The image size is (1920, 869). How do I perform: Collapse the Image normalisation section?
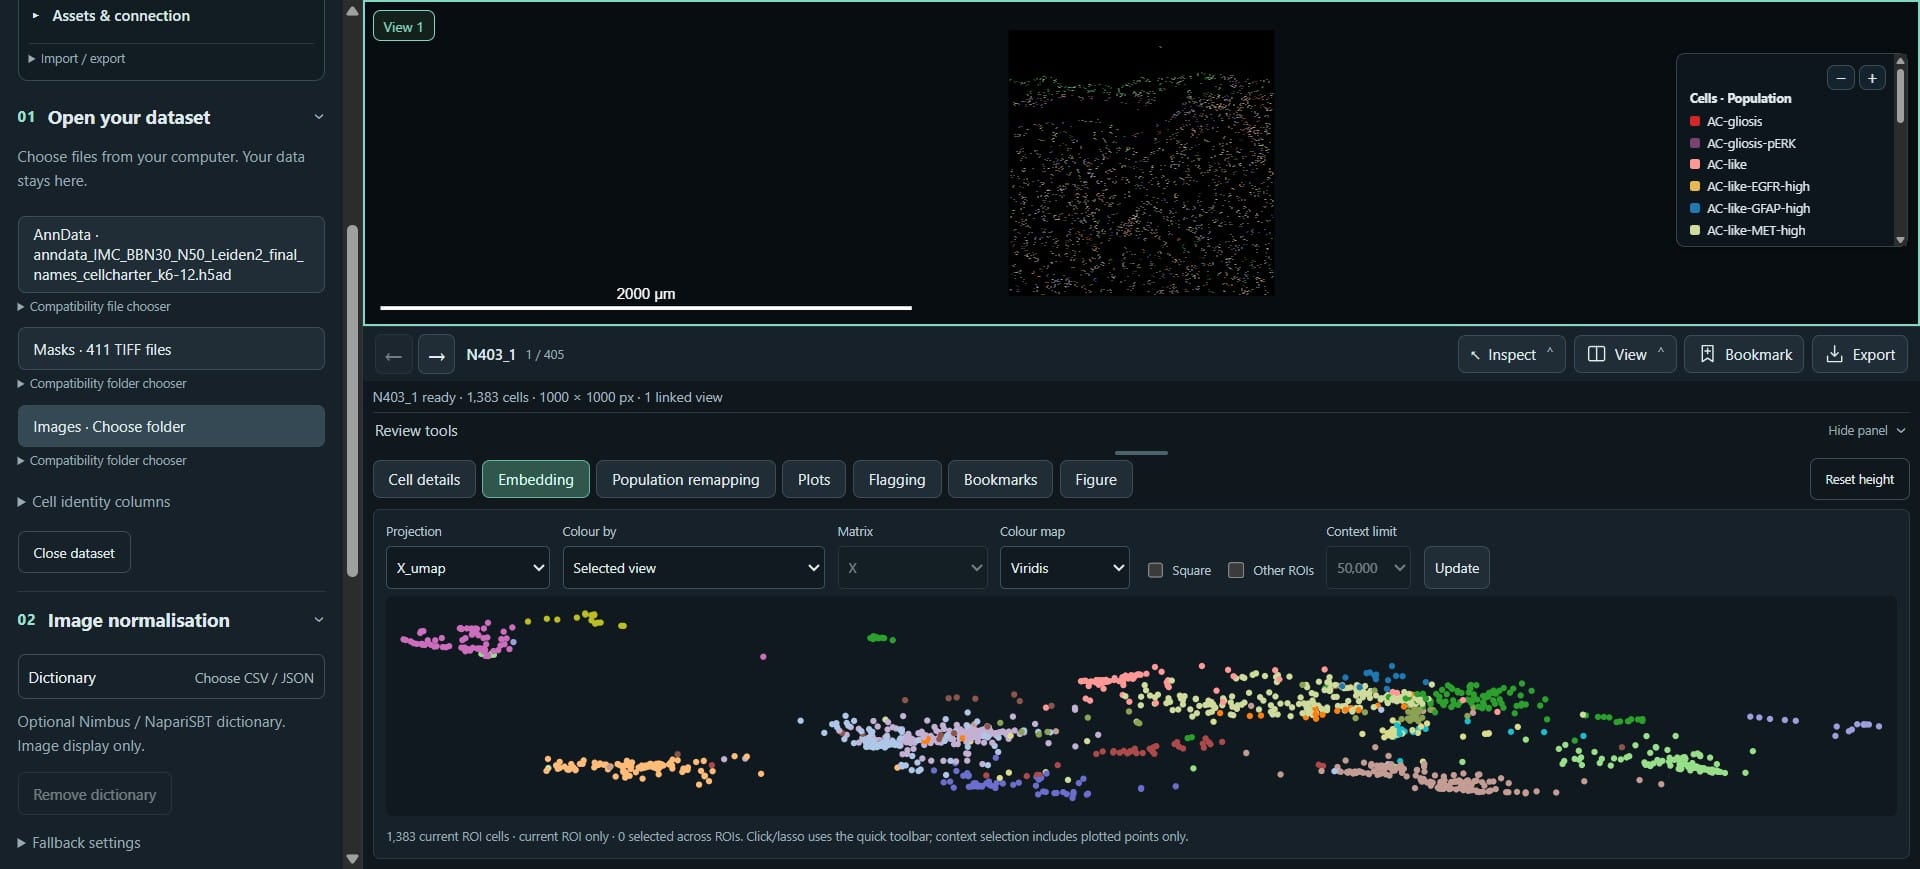(x=319, y=620)
